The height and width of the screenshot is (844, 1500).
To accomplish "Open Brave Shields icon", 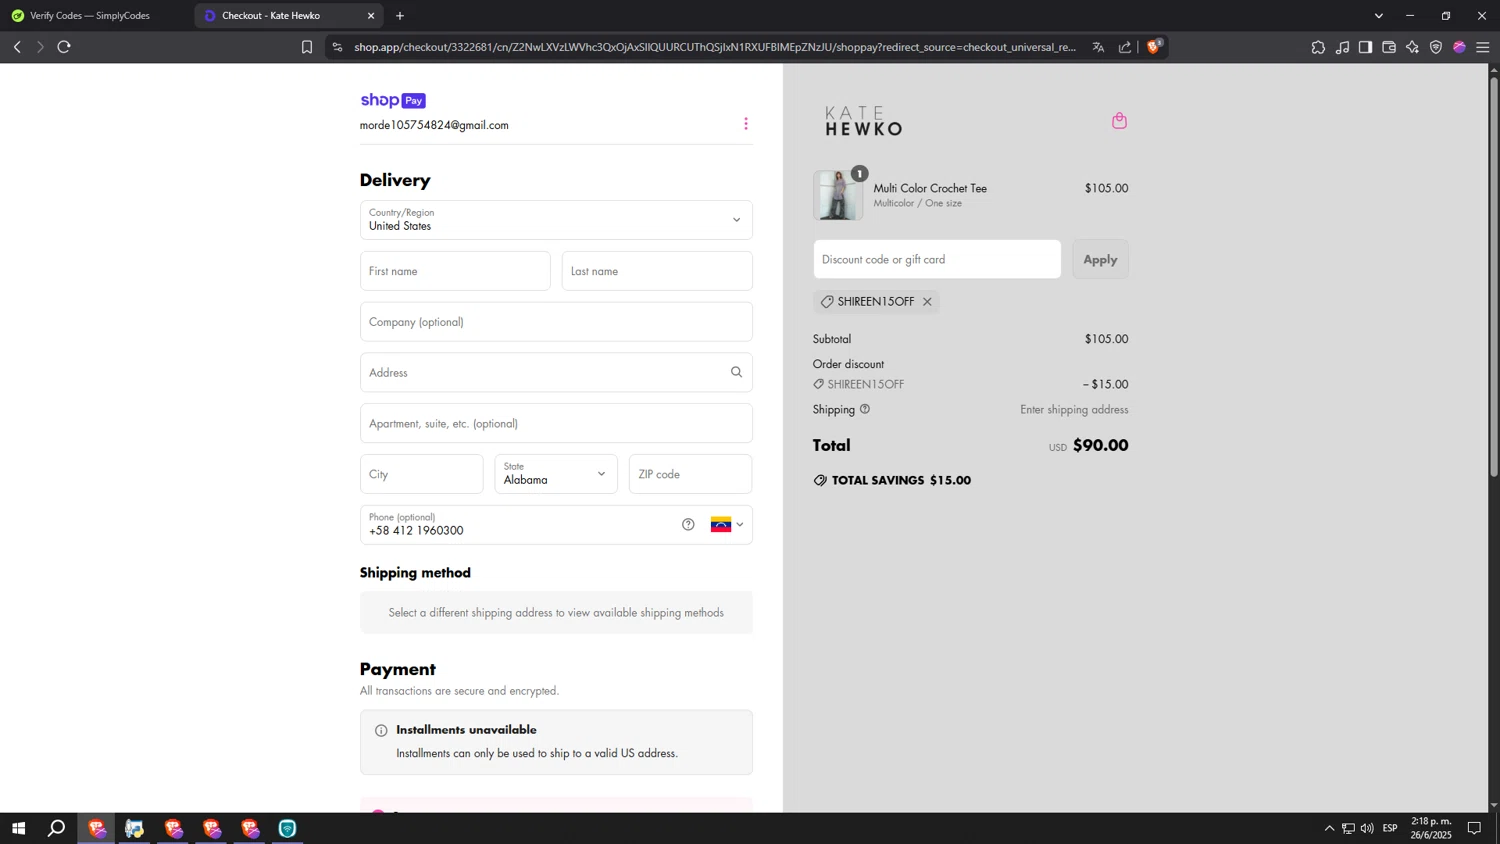I will tap(1154, 46).
